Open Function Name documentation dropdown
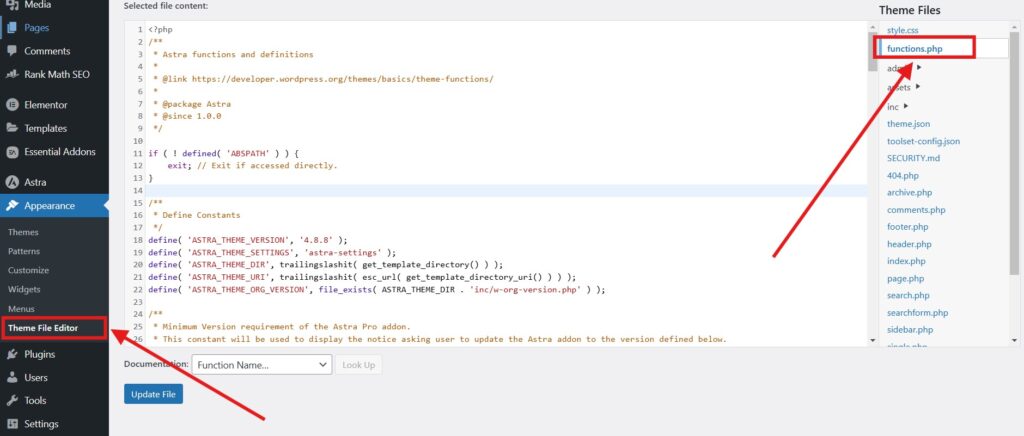This screenshot has height=436, width=1024. 261,365
